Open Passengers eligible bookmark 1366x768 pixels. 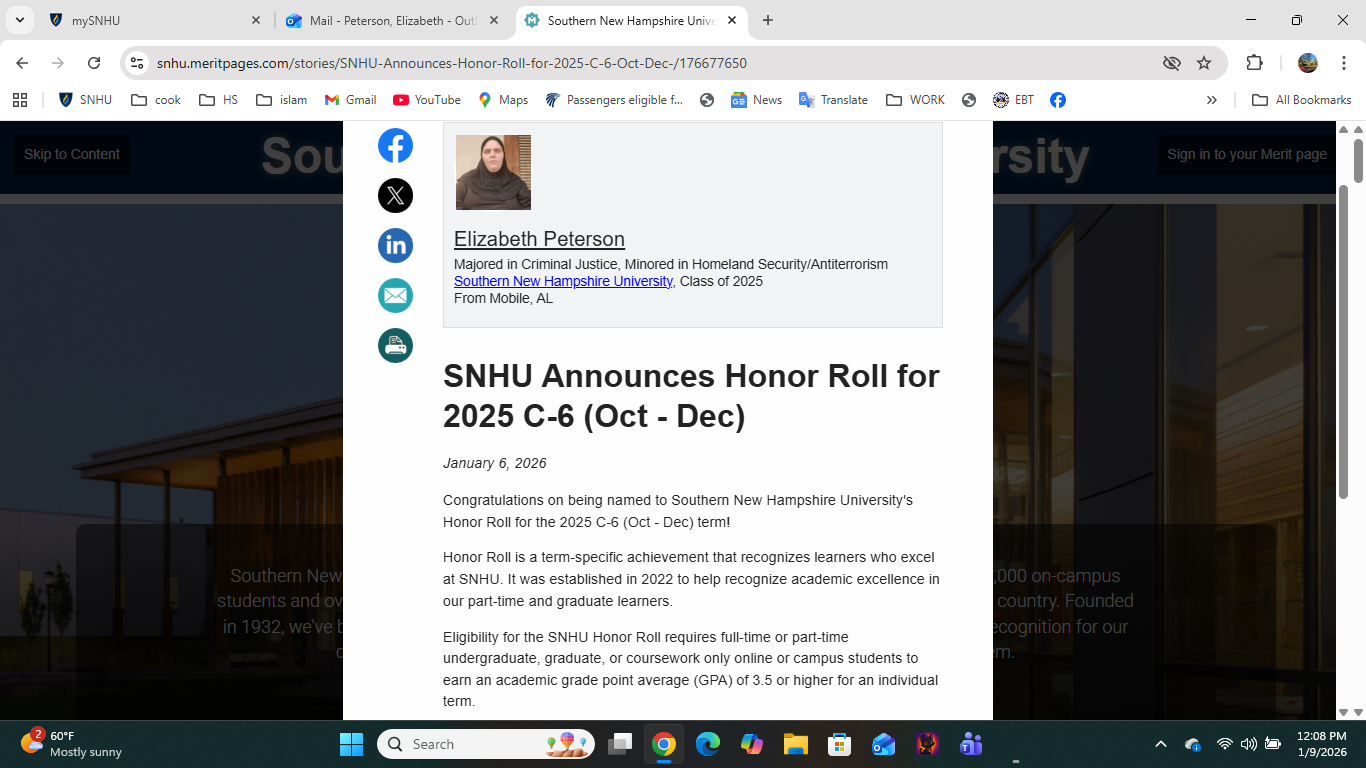pyautogui.click(x=615, y=100)
